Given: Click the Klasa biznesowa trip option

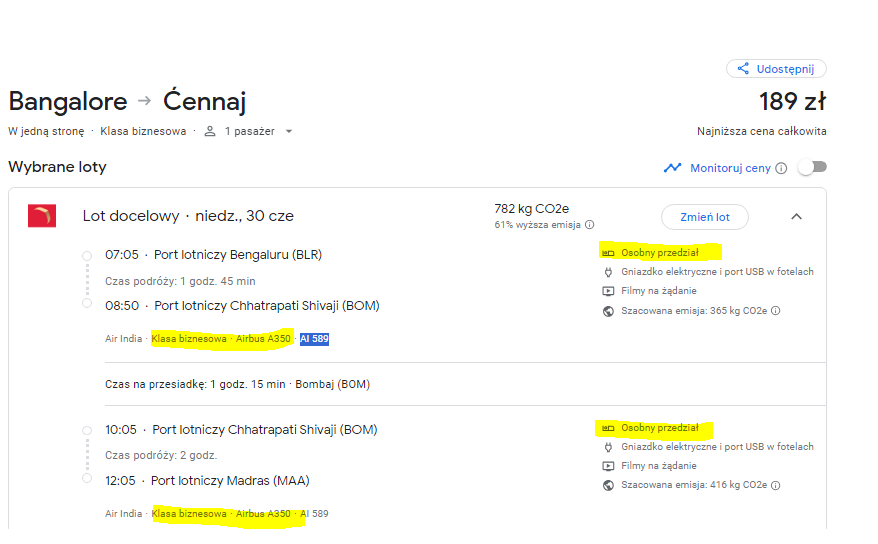Looking at the screenshot, I should (143, 131).
